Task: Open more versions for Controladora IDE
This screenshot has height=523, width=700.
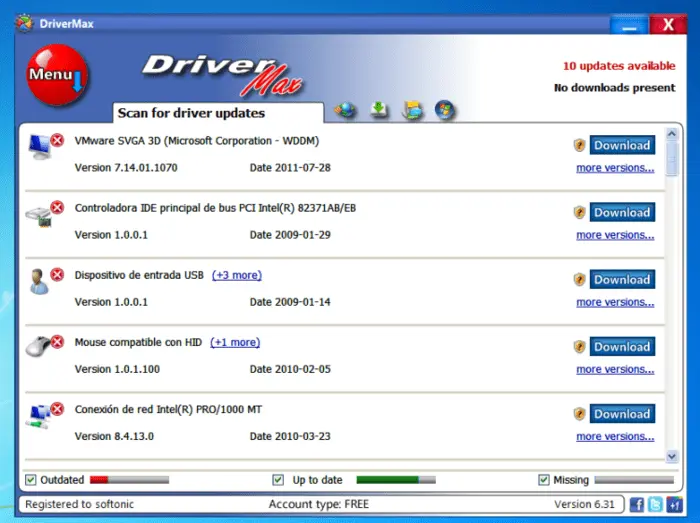Action: pyautogui.click(x=615, y=235)
